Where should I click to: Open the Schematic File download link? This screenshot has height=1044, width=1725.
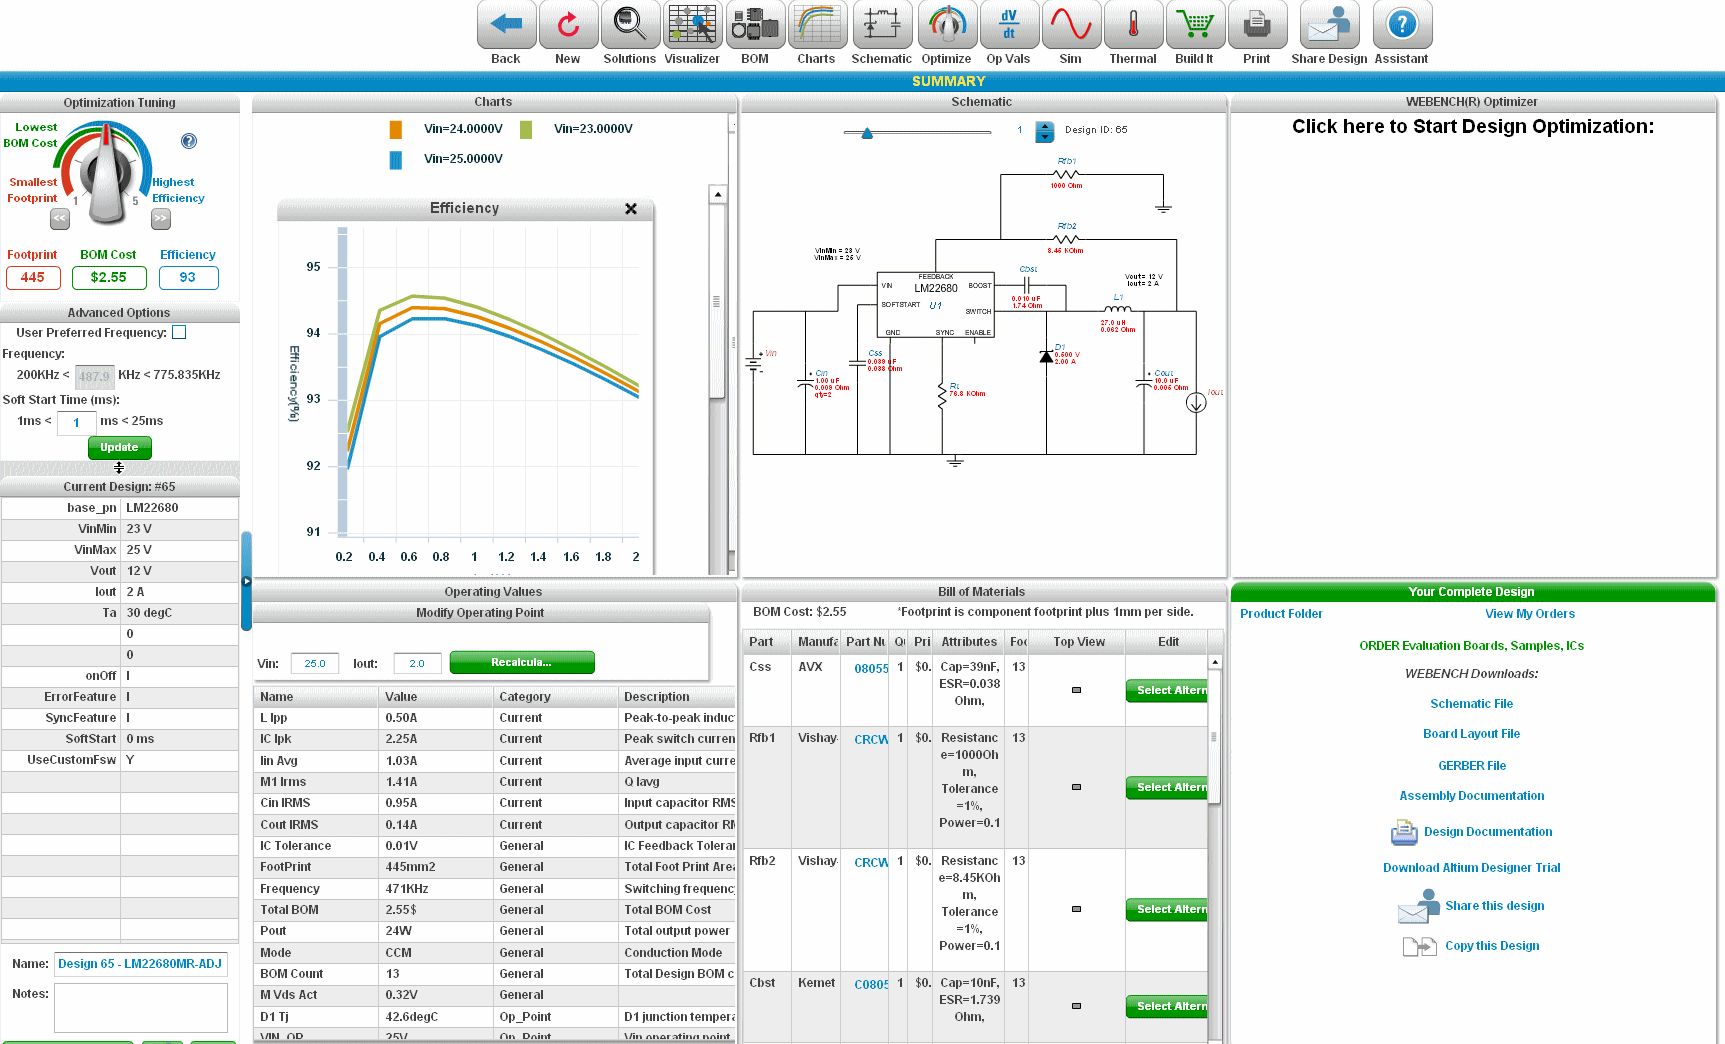tap(1471, 704)
